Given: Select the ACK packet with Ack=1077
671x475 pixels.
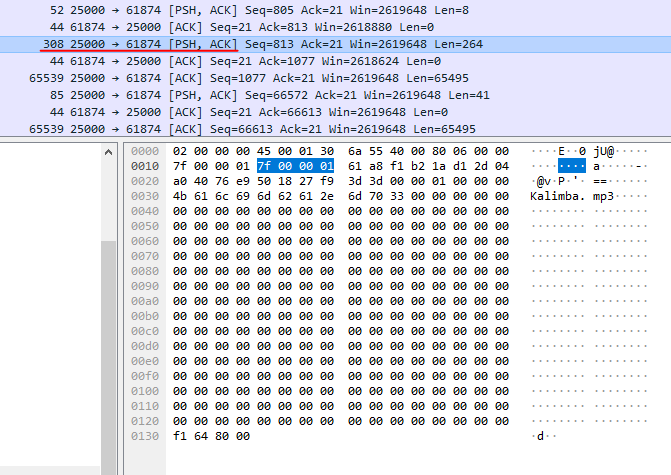Looking at the screenshot, I should [336, 61].
